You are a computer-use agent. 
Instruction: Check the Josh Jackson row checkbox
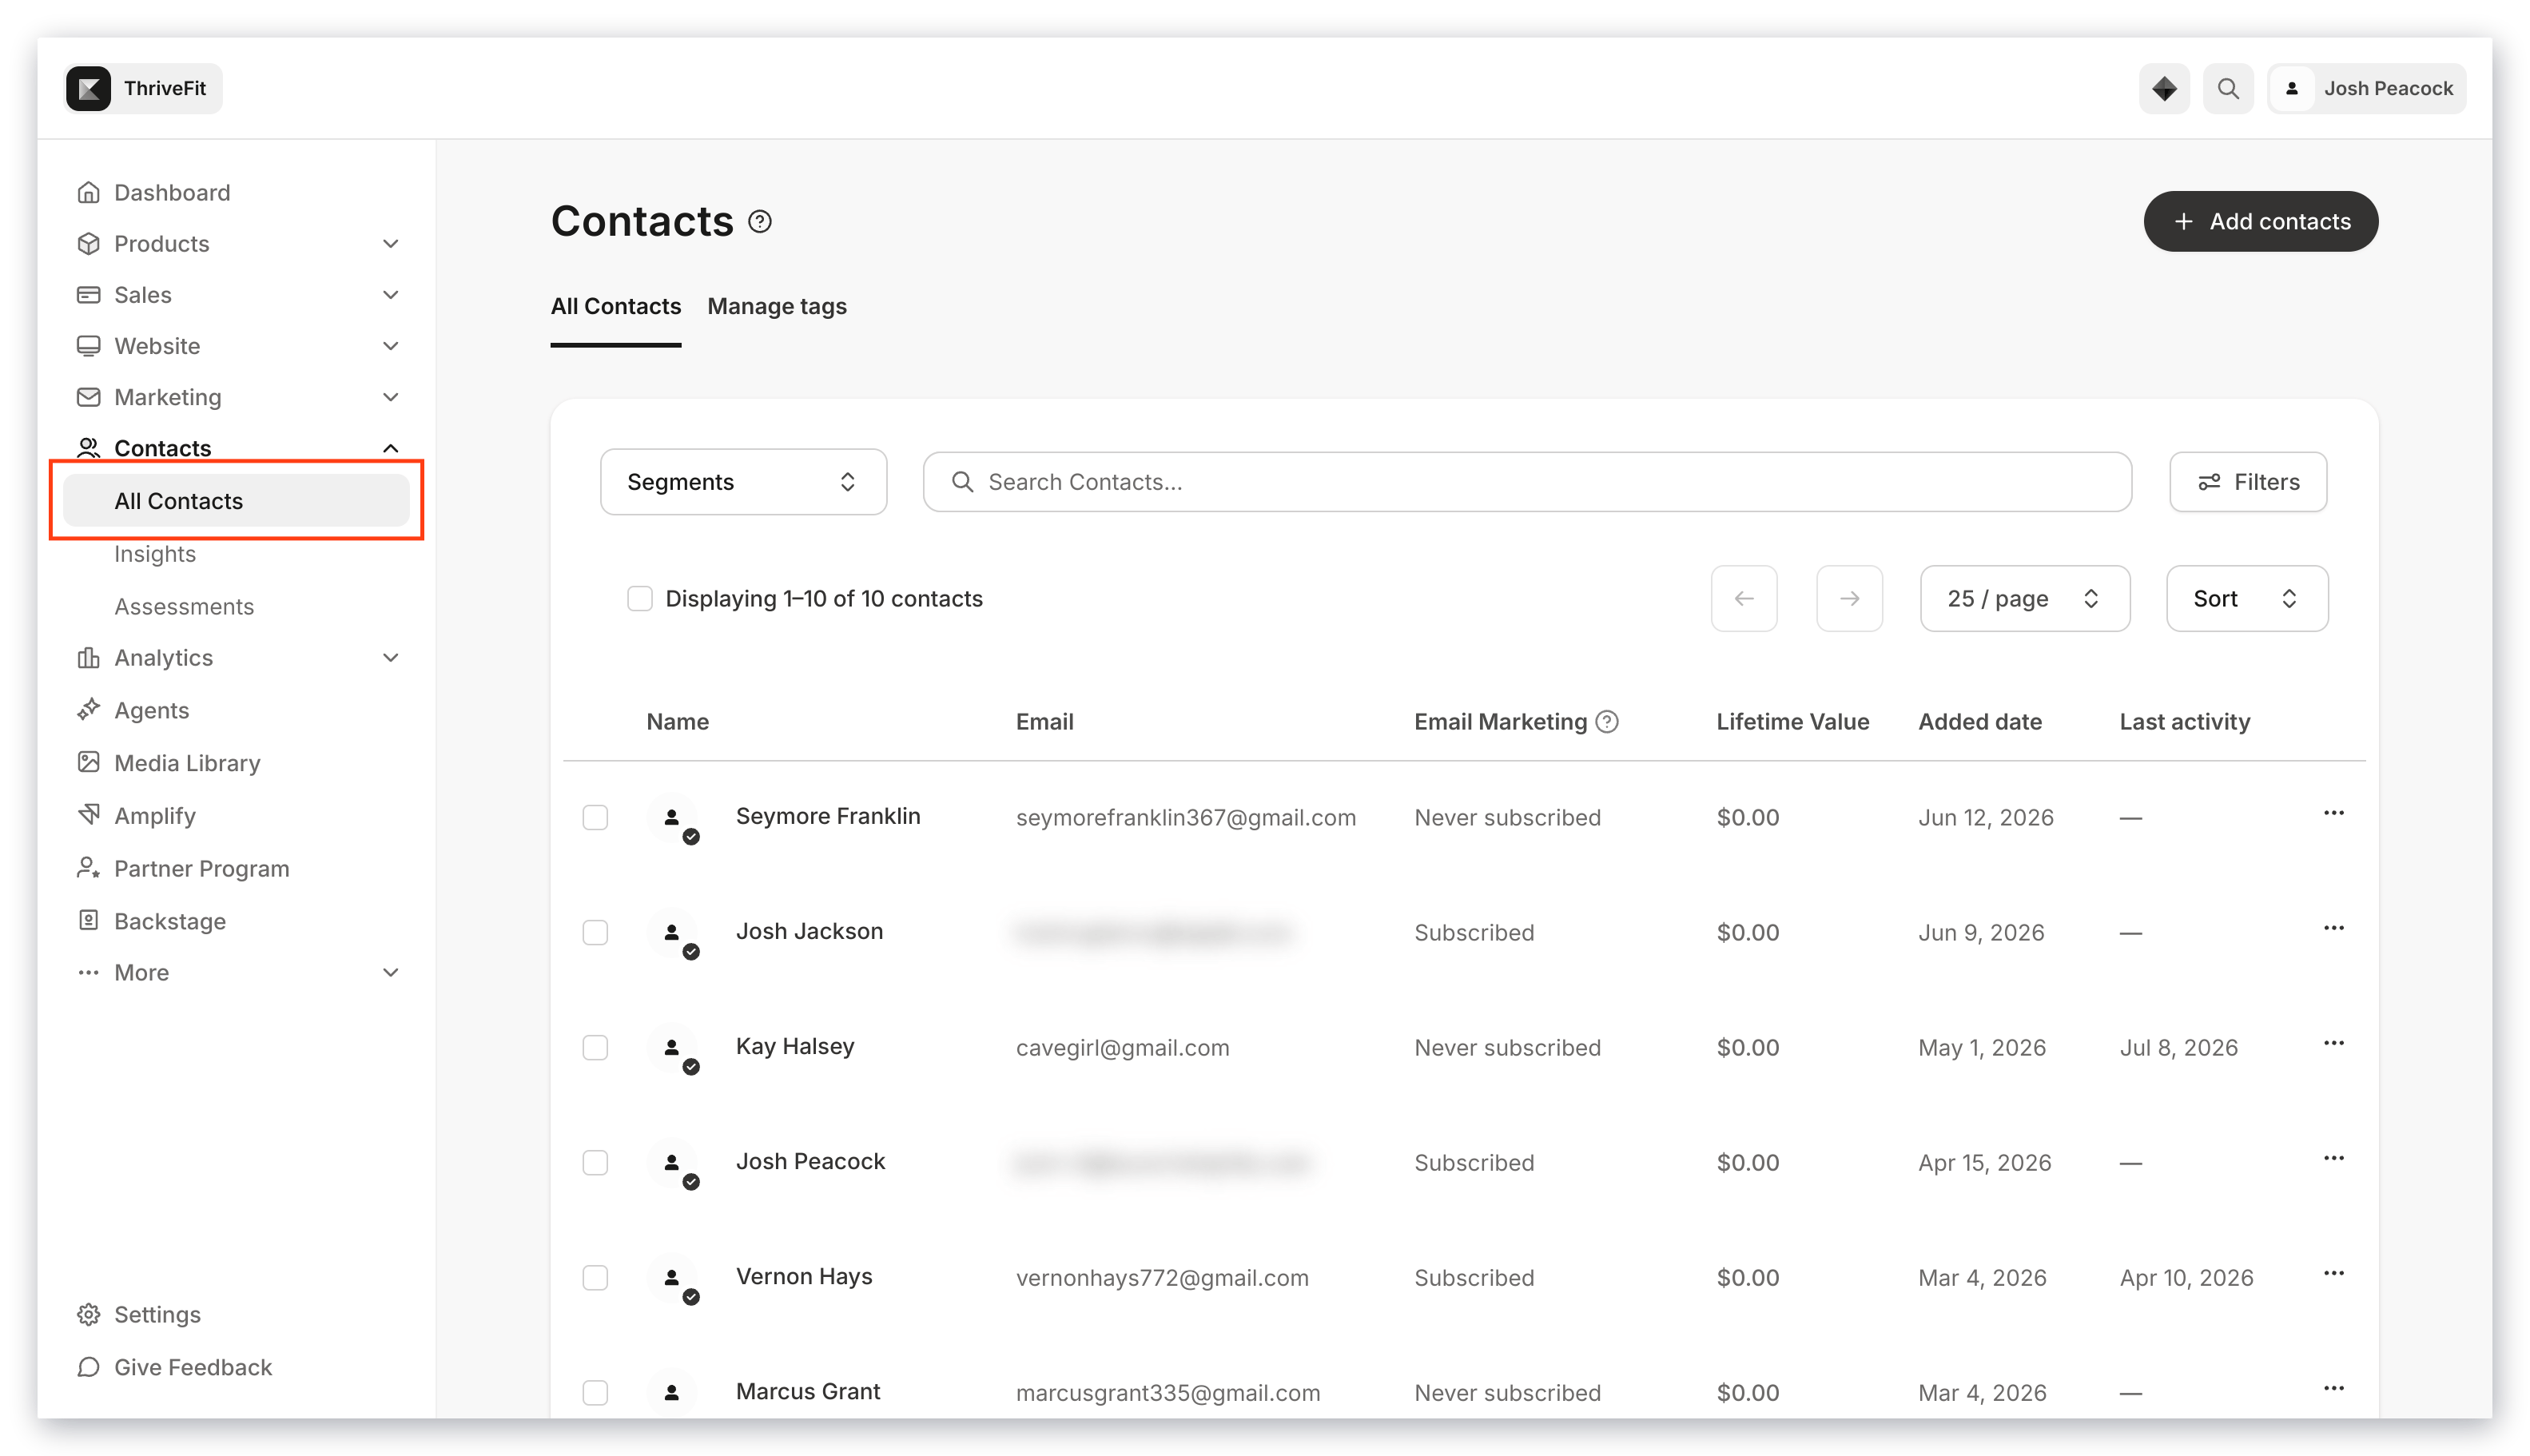[595, 933]
